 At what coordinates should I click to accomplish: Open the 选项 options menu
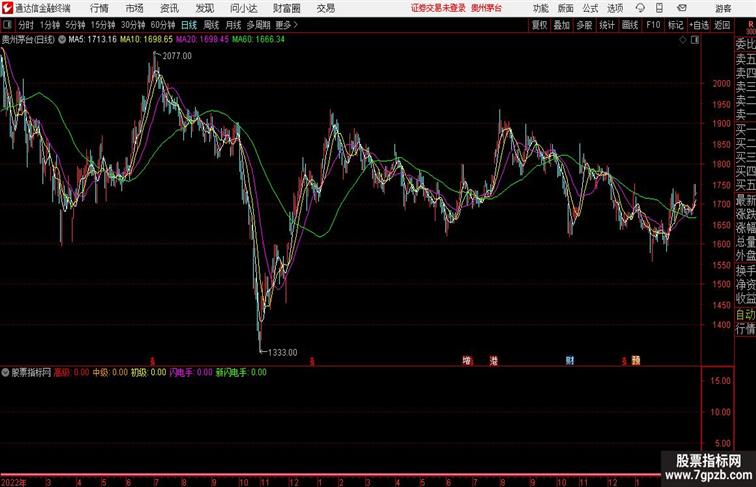615,8
